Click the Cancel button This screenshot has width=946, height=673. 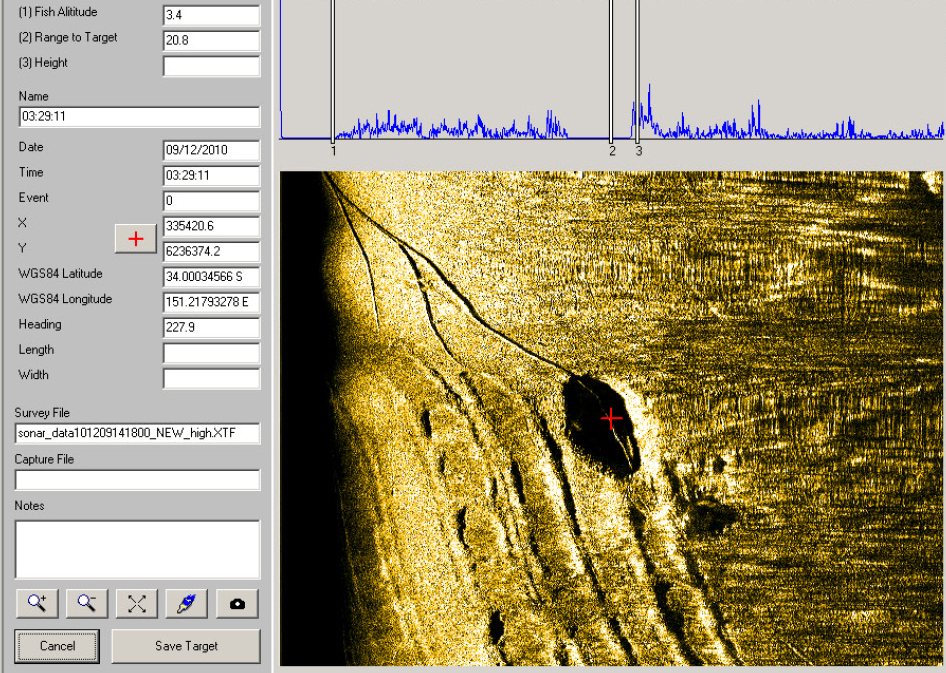tap(57, 646)
